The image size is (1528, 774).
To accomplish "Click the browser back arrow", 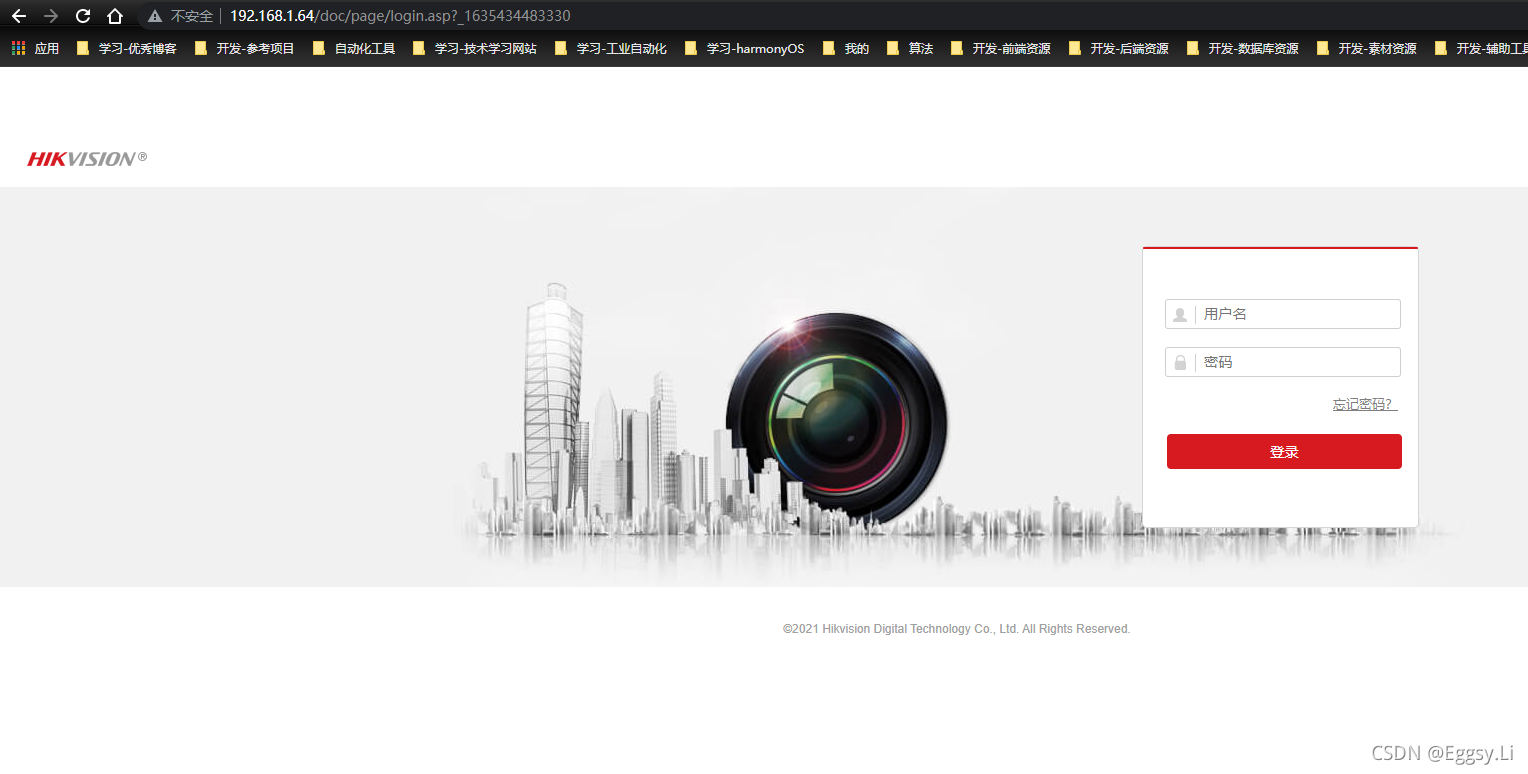I will click(18, 16).
